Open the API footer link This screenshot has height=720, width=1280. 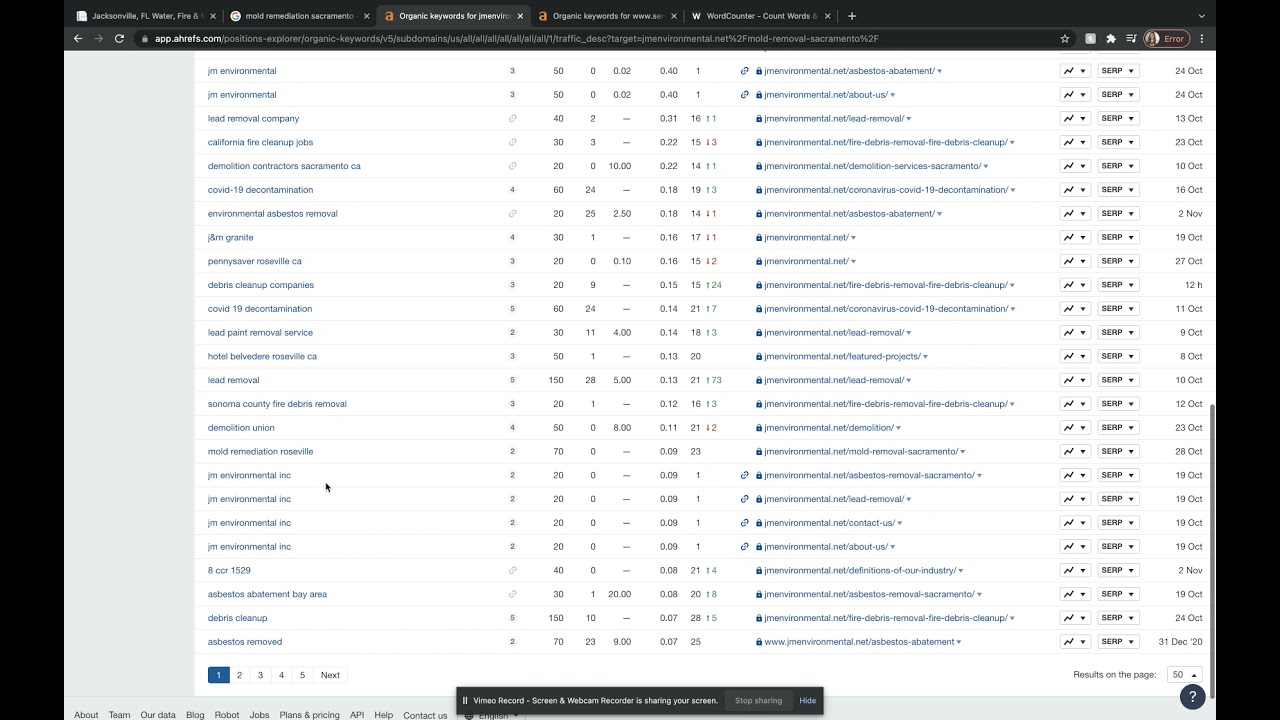(x=357, y=715)
